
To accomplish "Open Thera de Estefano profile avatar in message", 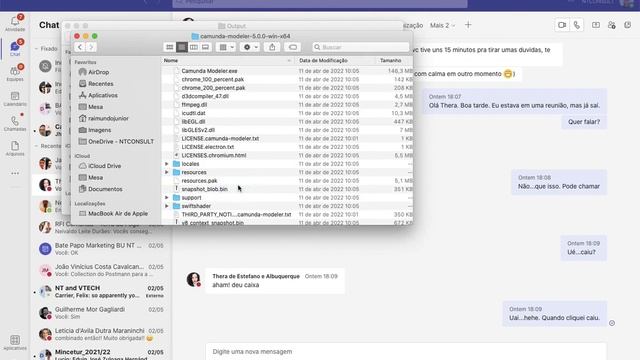I will (193, 279).
